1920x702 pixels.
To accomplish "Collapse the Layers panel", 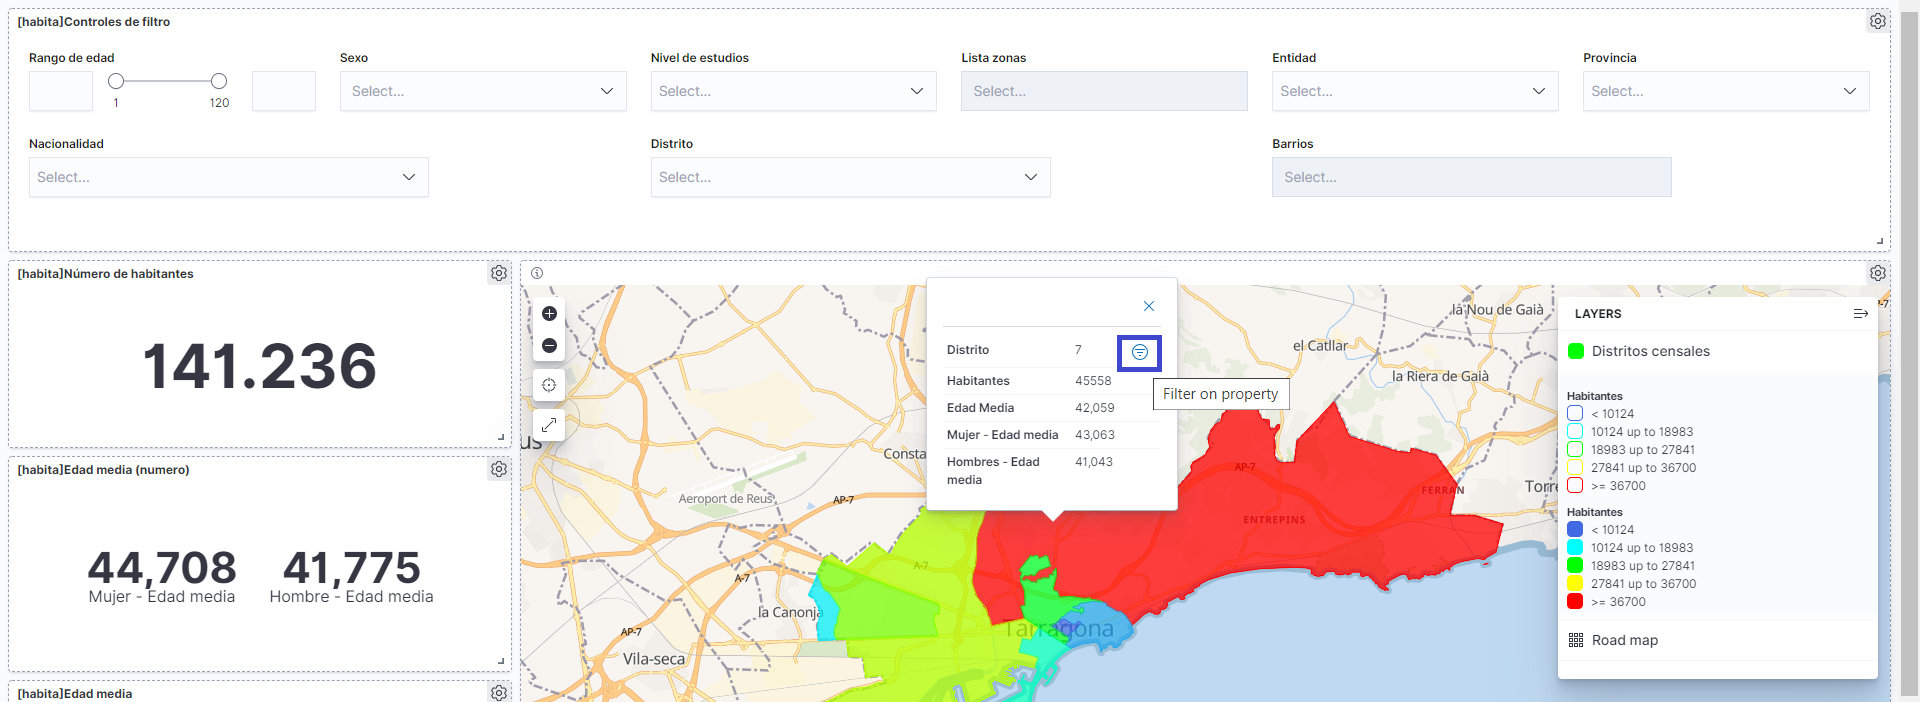I will pos(1860,314).
